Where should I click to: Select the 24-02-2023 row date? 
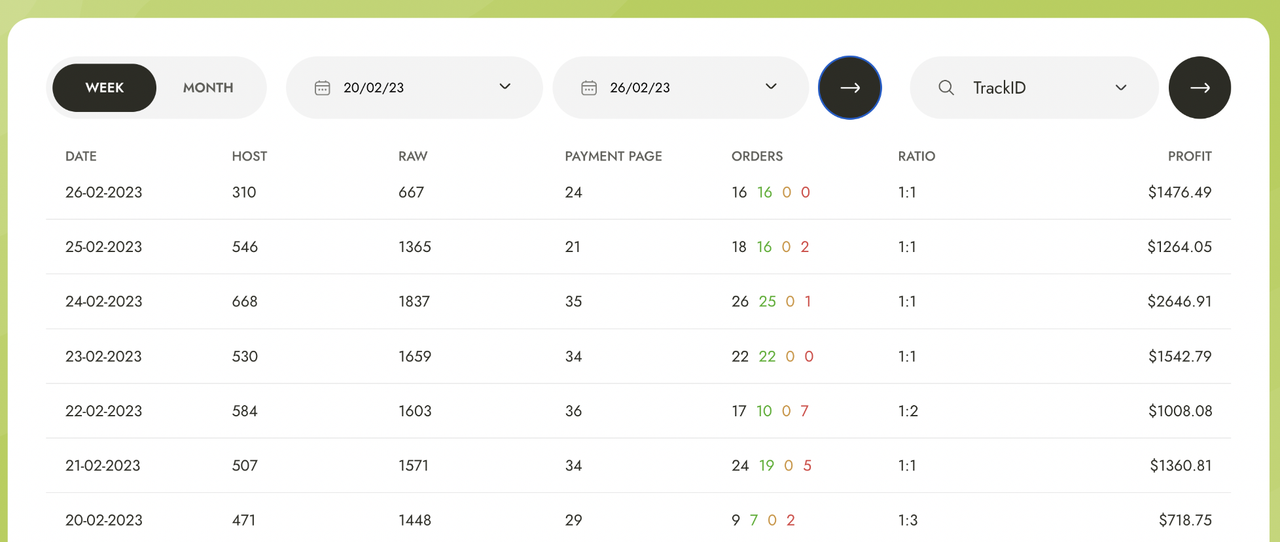[x=104, y=301]
